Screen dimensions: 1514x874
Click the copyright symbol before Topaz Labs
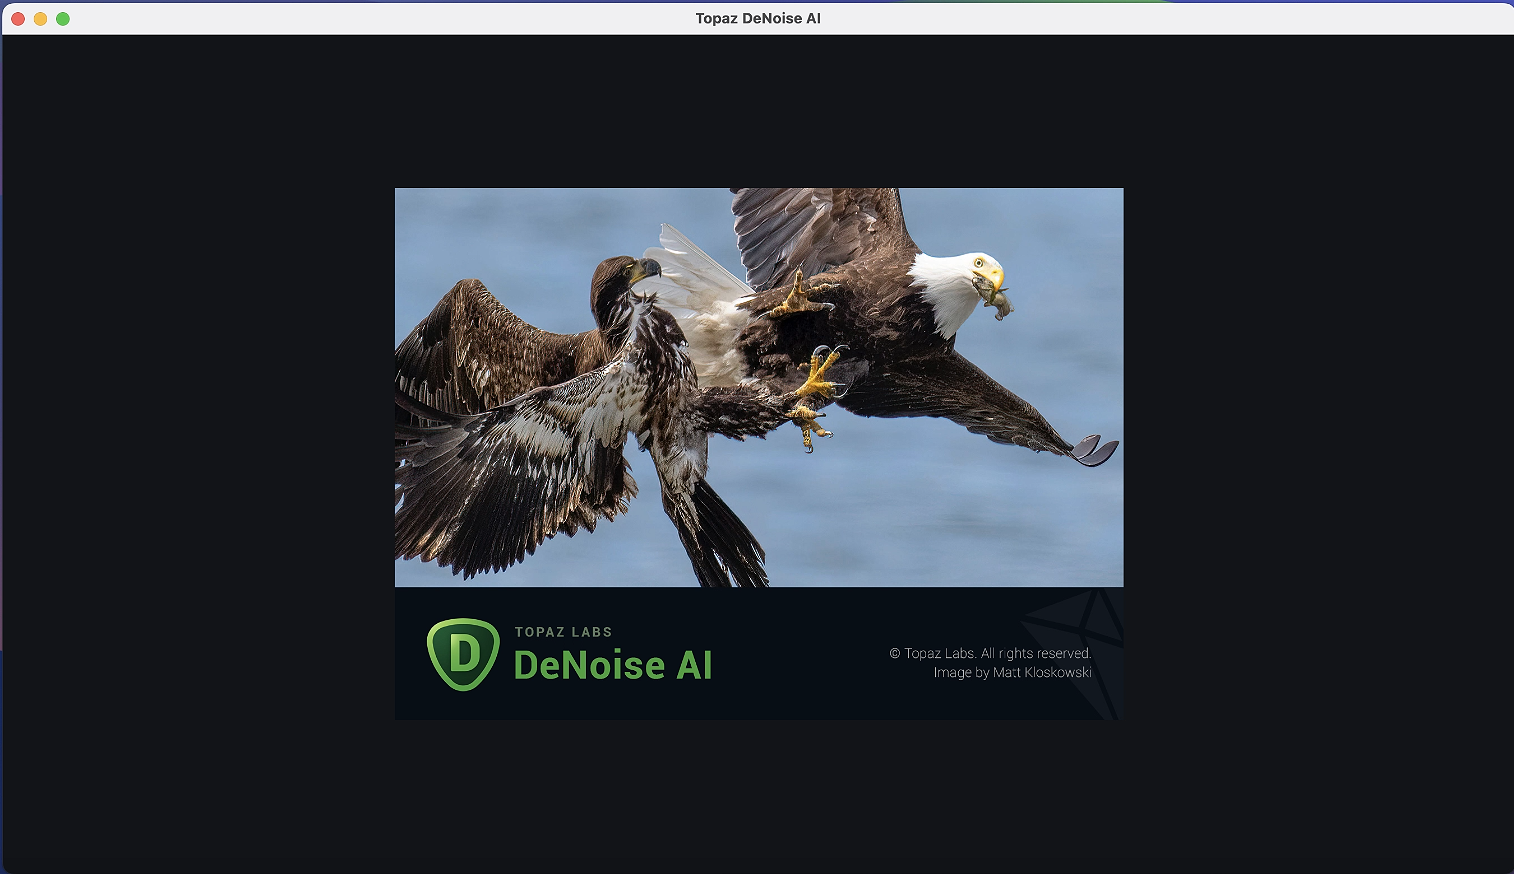coord(895,654)
